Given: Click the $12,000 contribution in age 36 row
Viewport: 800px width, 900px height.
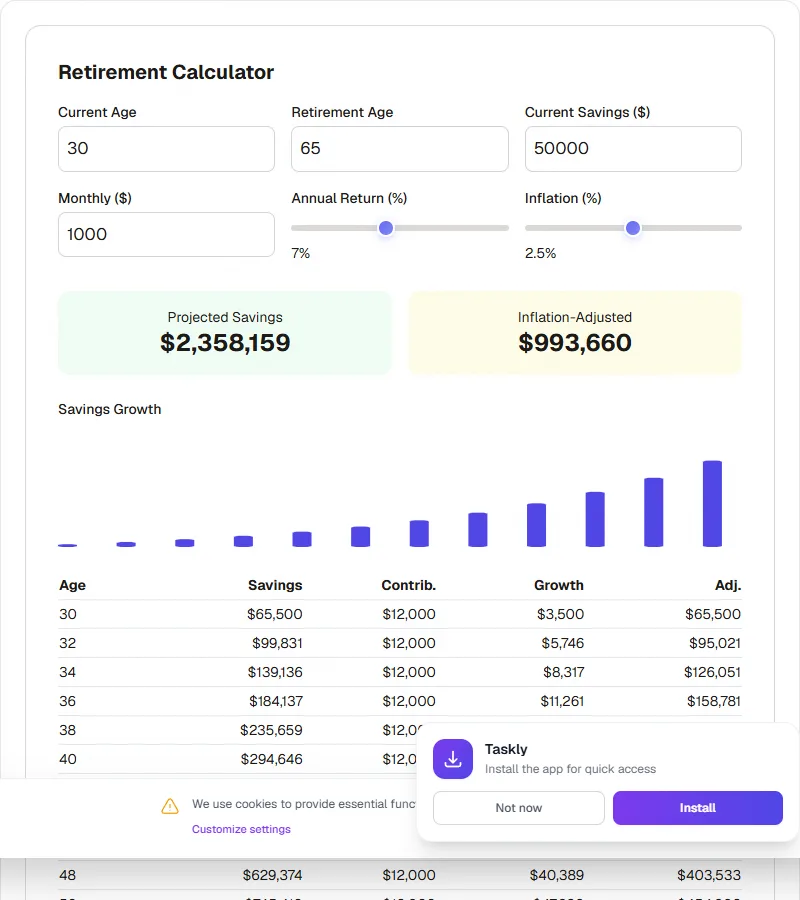Looking at the screenshot, I should (x=409, y=701).
